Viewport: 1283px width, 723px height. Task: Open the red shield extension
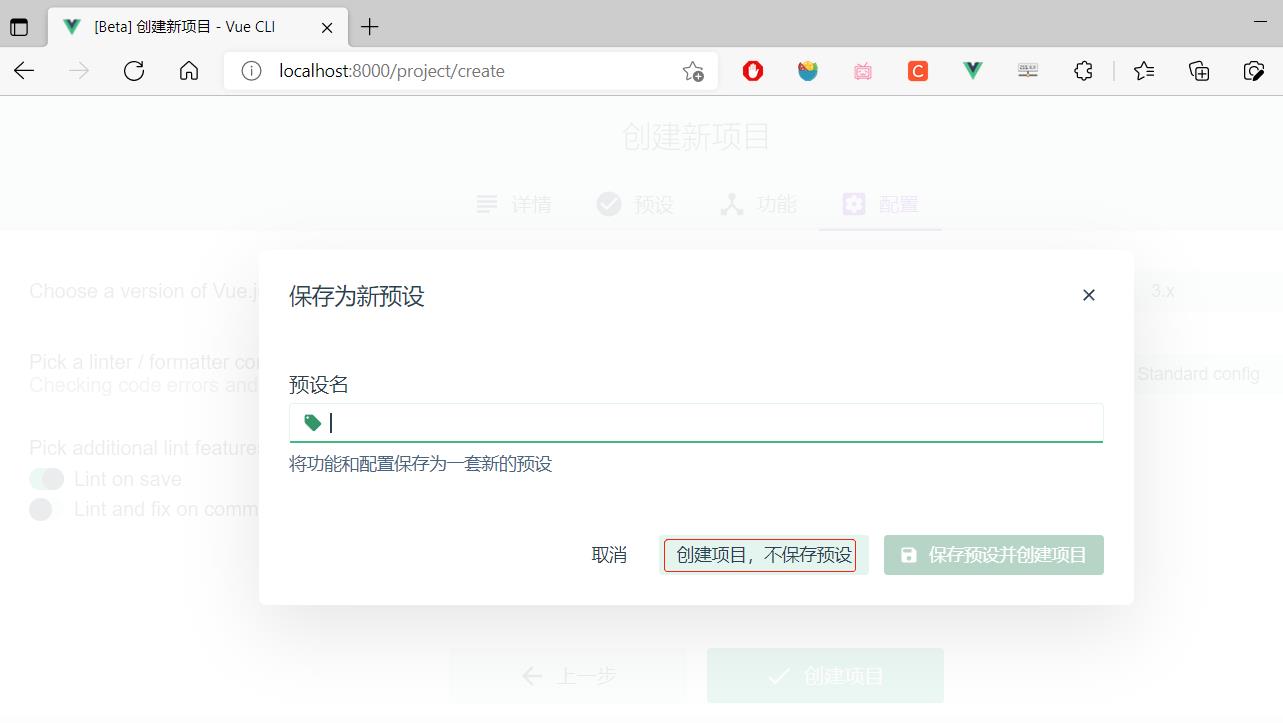[x=753, y=71]
